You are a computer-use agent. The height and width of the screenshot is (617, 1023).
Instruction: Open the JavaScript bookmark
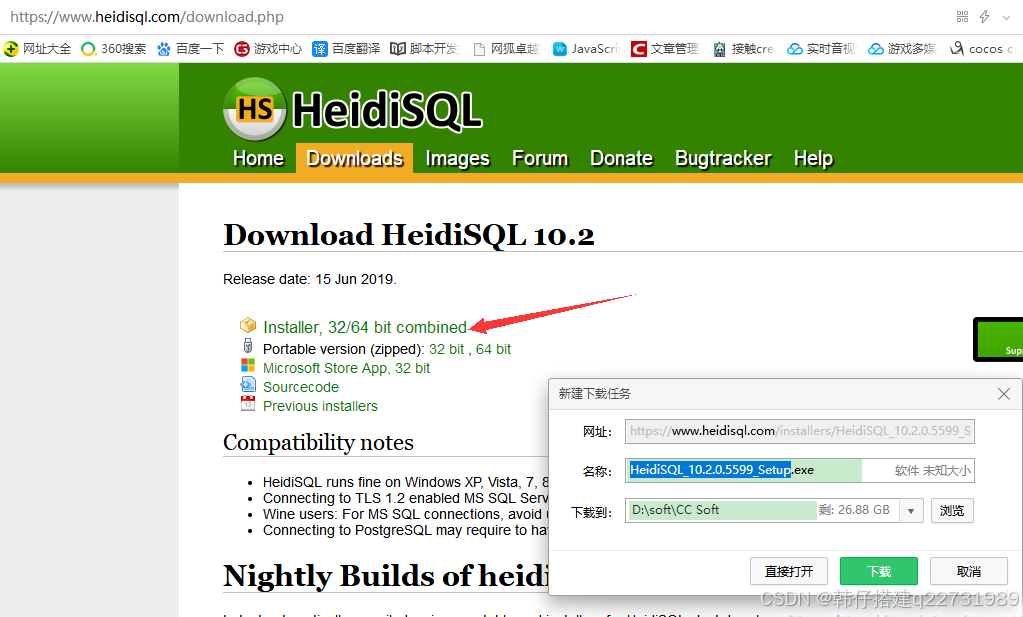[585, 49]
